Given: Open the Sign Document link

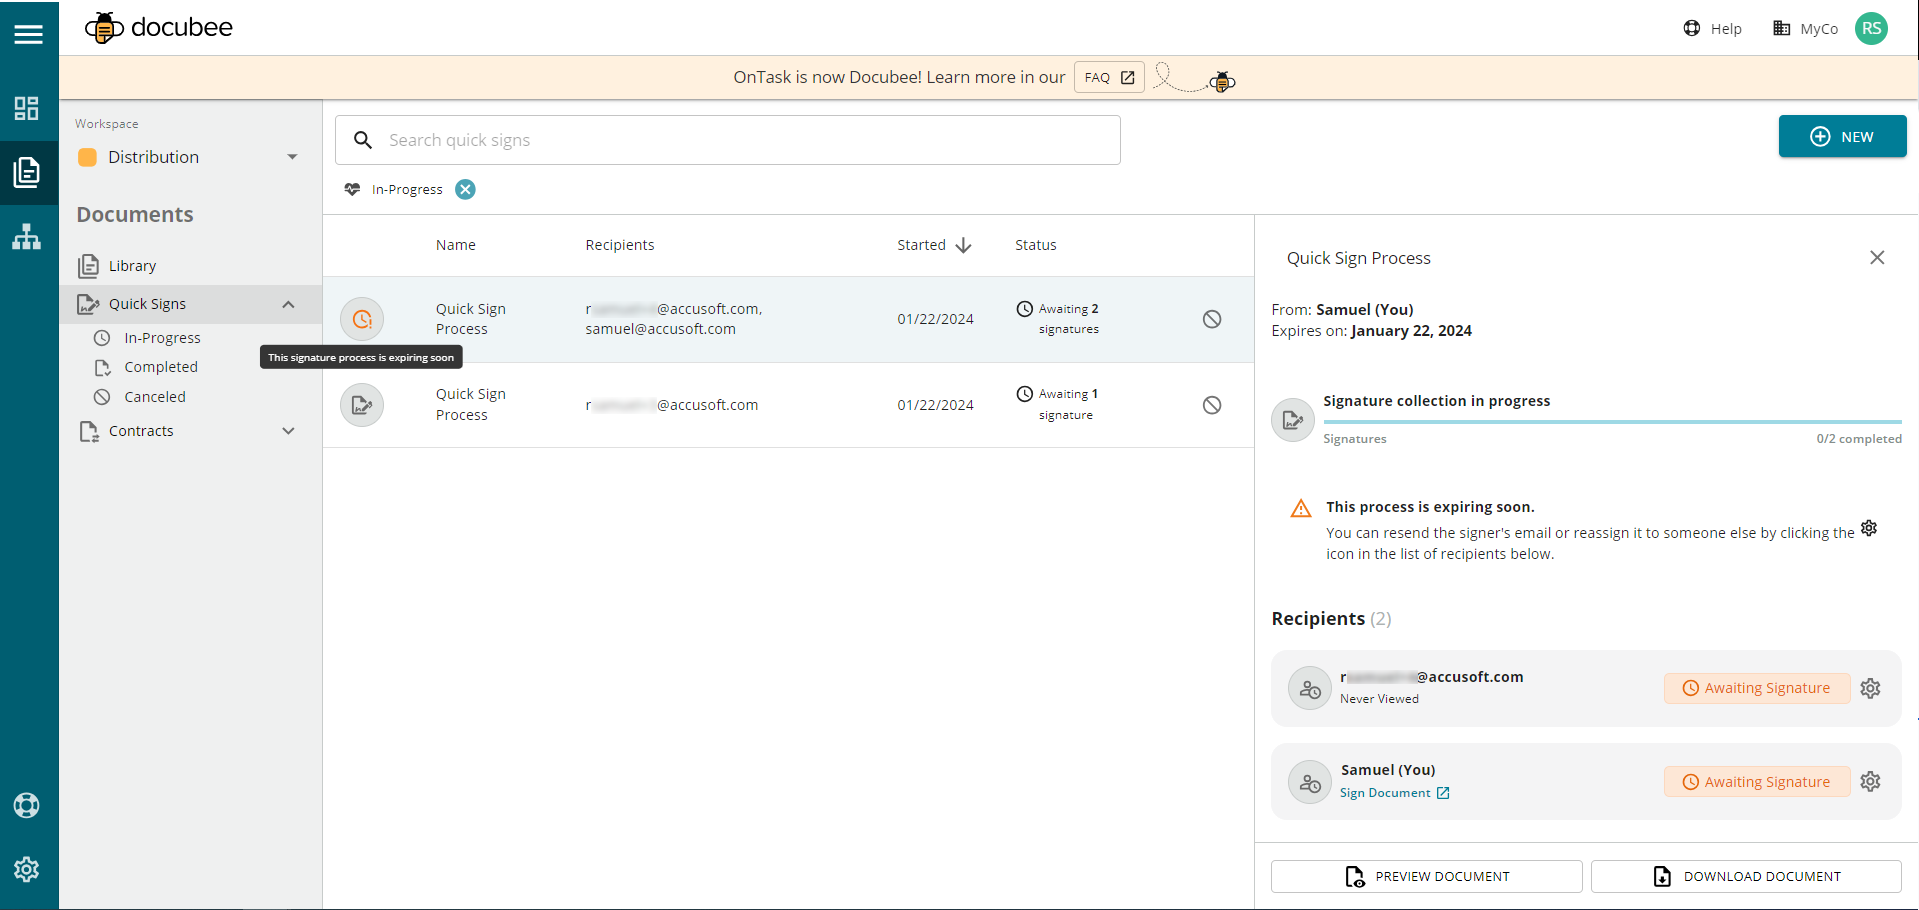Looking at the screenshot, I should point(1395,793).
